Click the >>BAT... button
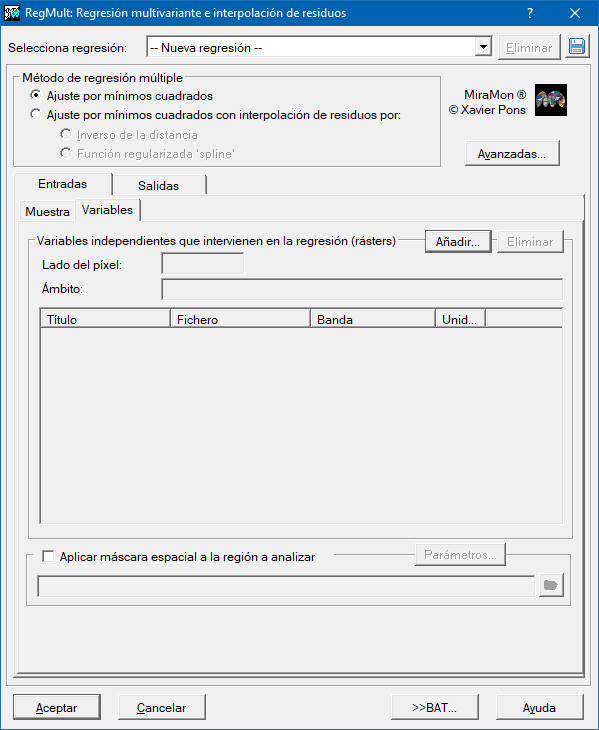Viewport: 599px width, 730px height. (435, 708)
